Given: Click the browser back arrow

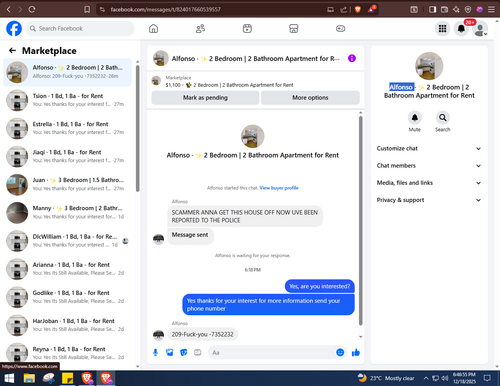Looking at the screenshot, I should pyautogui.click(x=9, y=9).
